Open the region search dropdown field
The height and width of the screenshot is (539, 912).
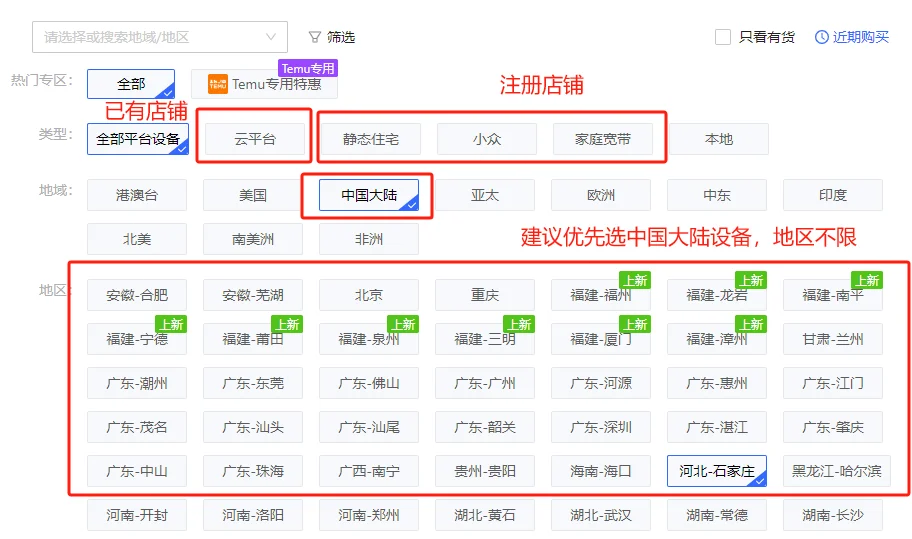[160, 37]
